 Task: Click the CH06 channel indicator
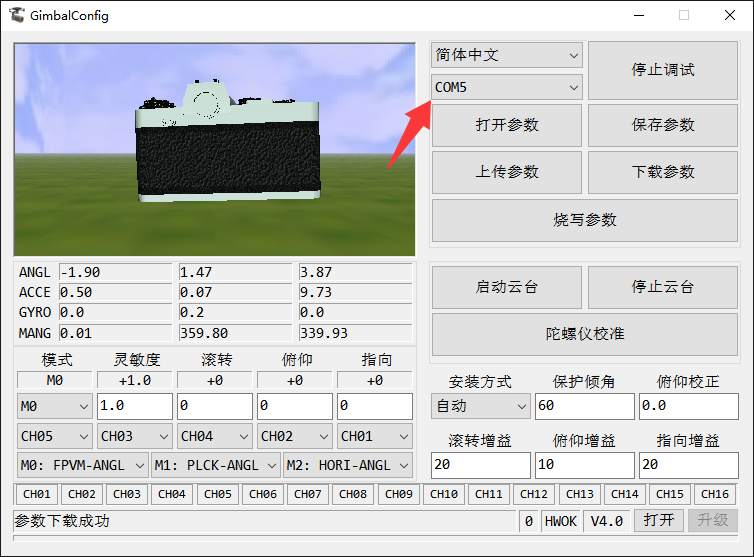pyautogui.click(x=263, y=494)
